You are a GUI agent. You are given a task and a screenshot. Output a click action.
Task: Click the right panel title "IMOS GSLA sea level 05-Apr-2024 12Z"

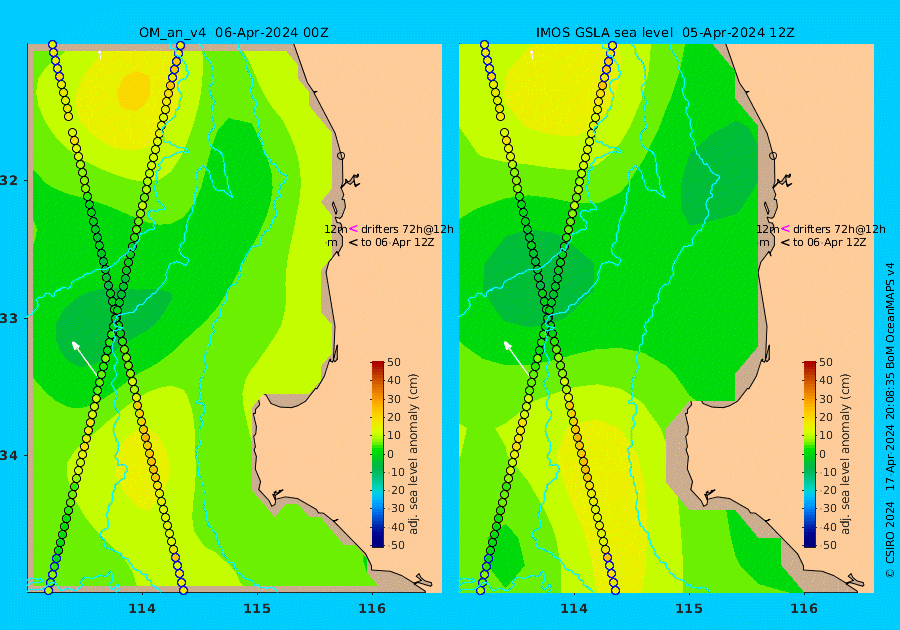click(665, 33)
